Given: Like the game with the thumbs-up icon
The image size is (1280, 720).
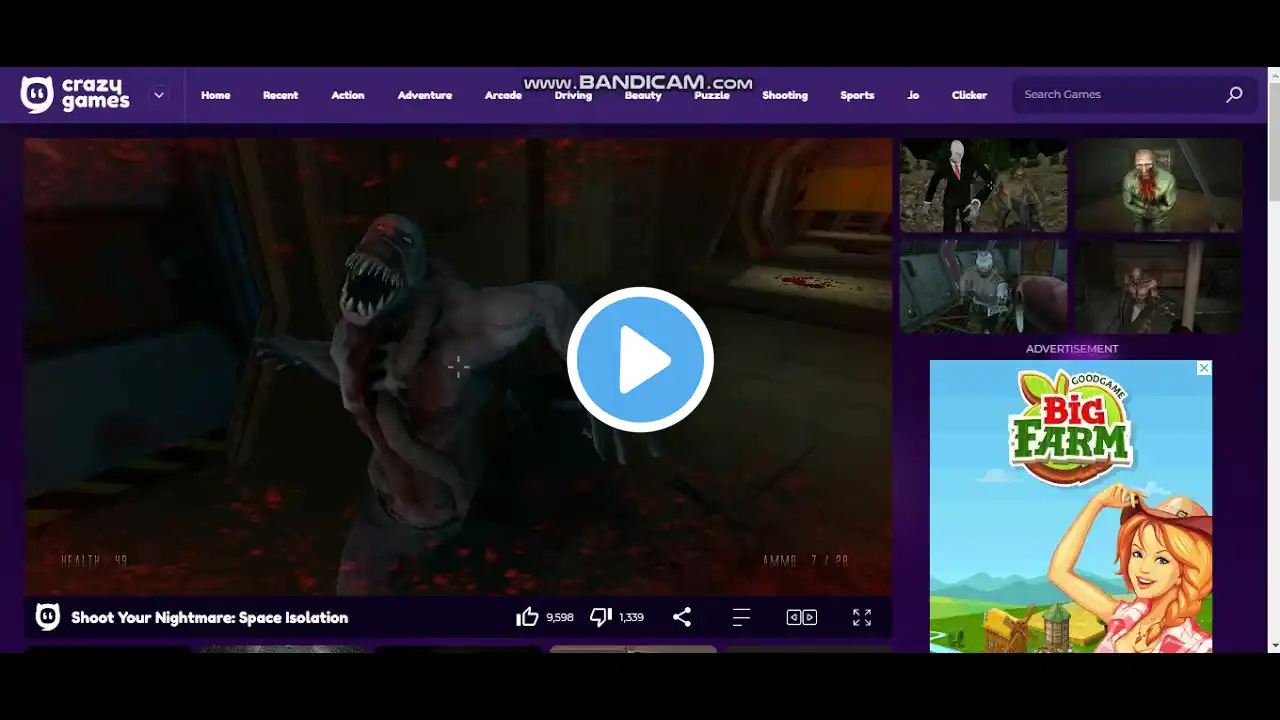Looking at the screenshot, I should [527, 617].
